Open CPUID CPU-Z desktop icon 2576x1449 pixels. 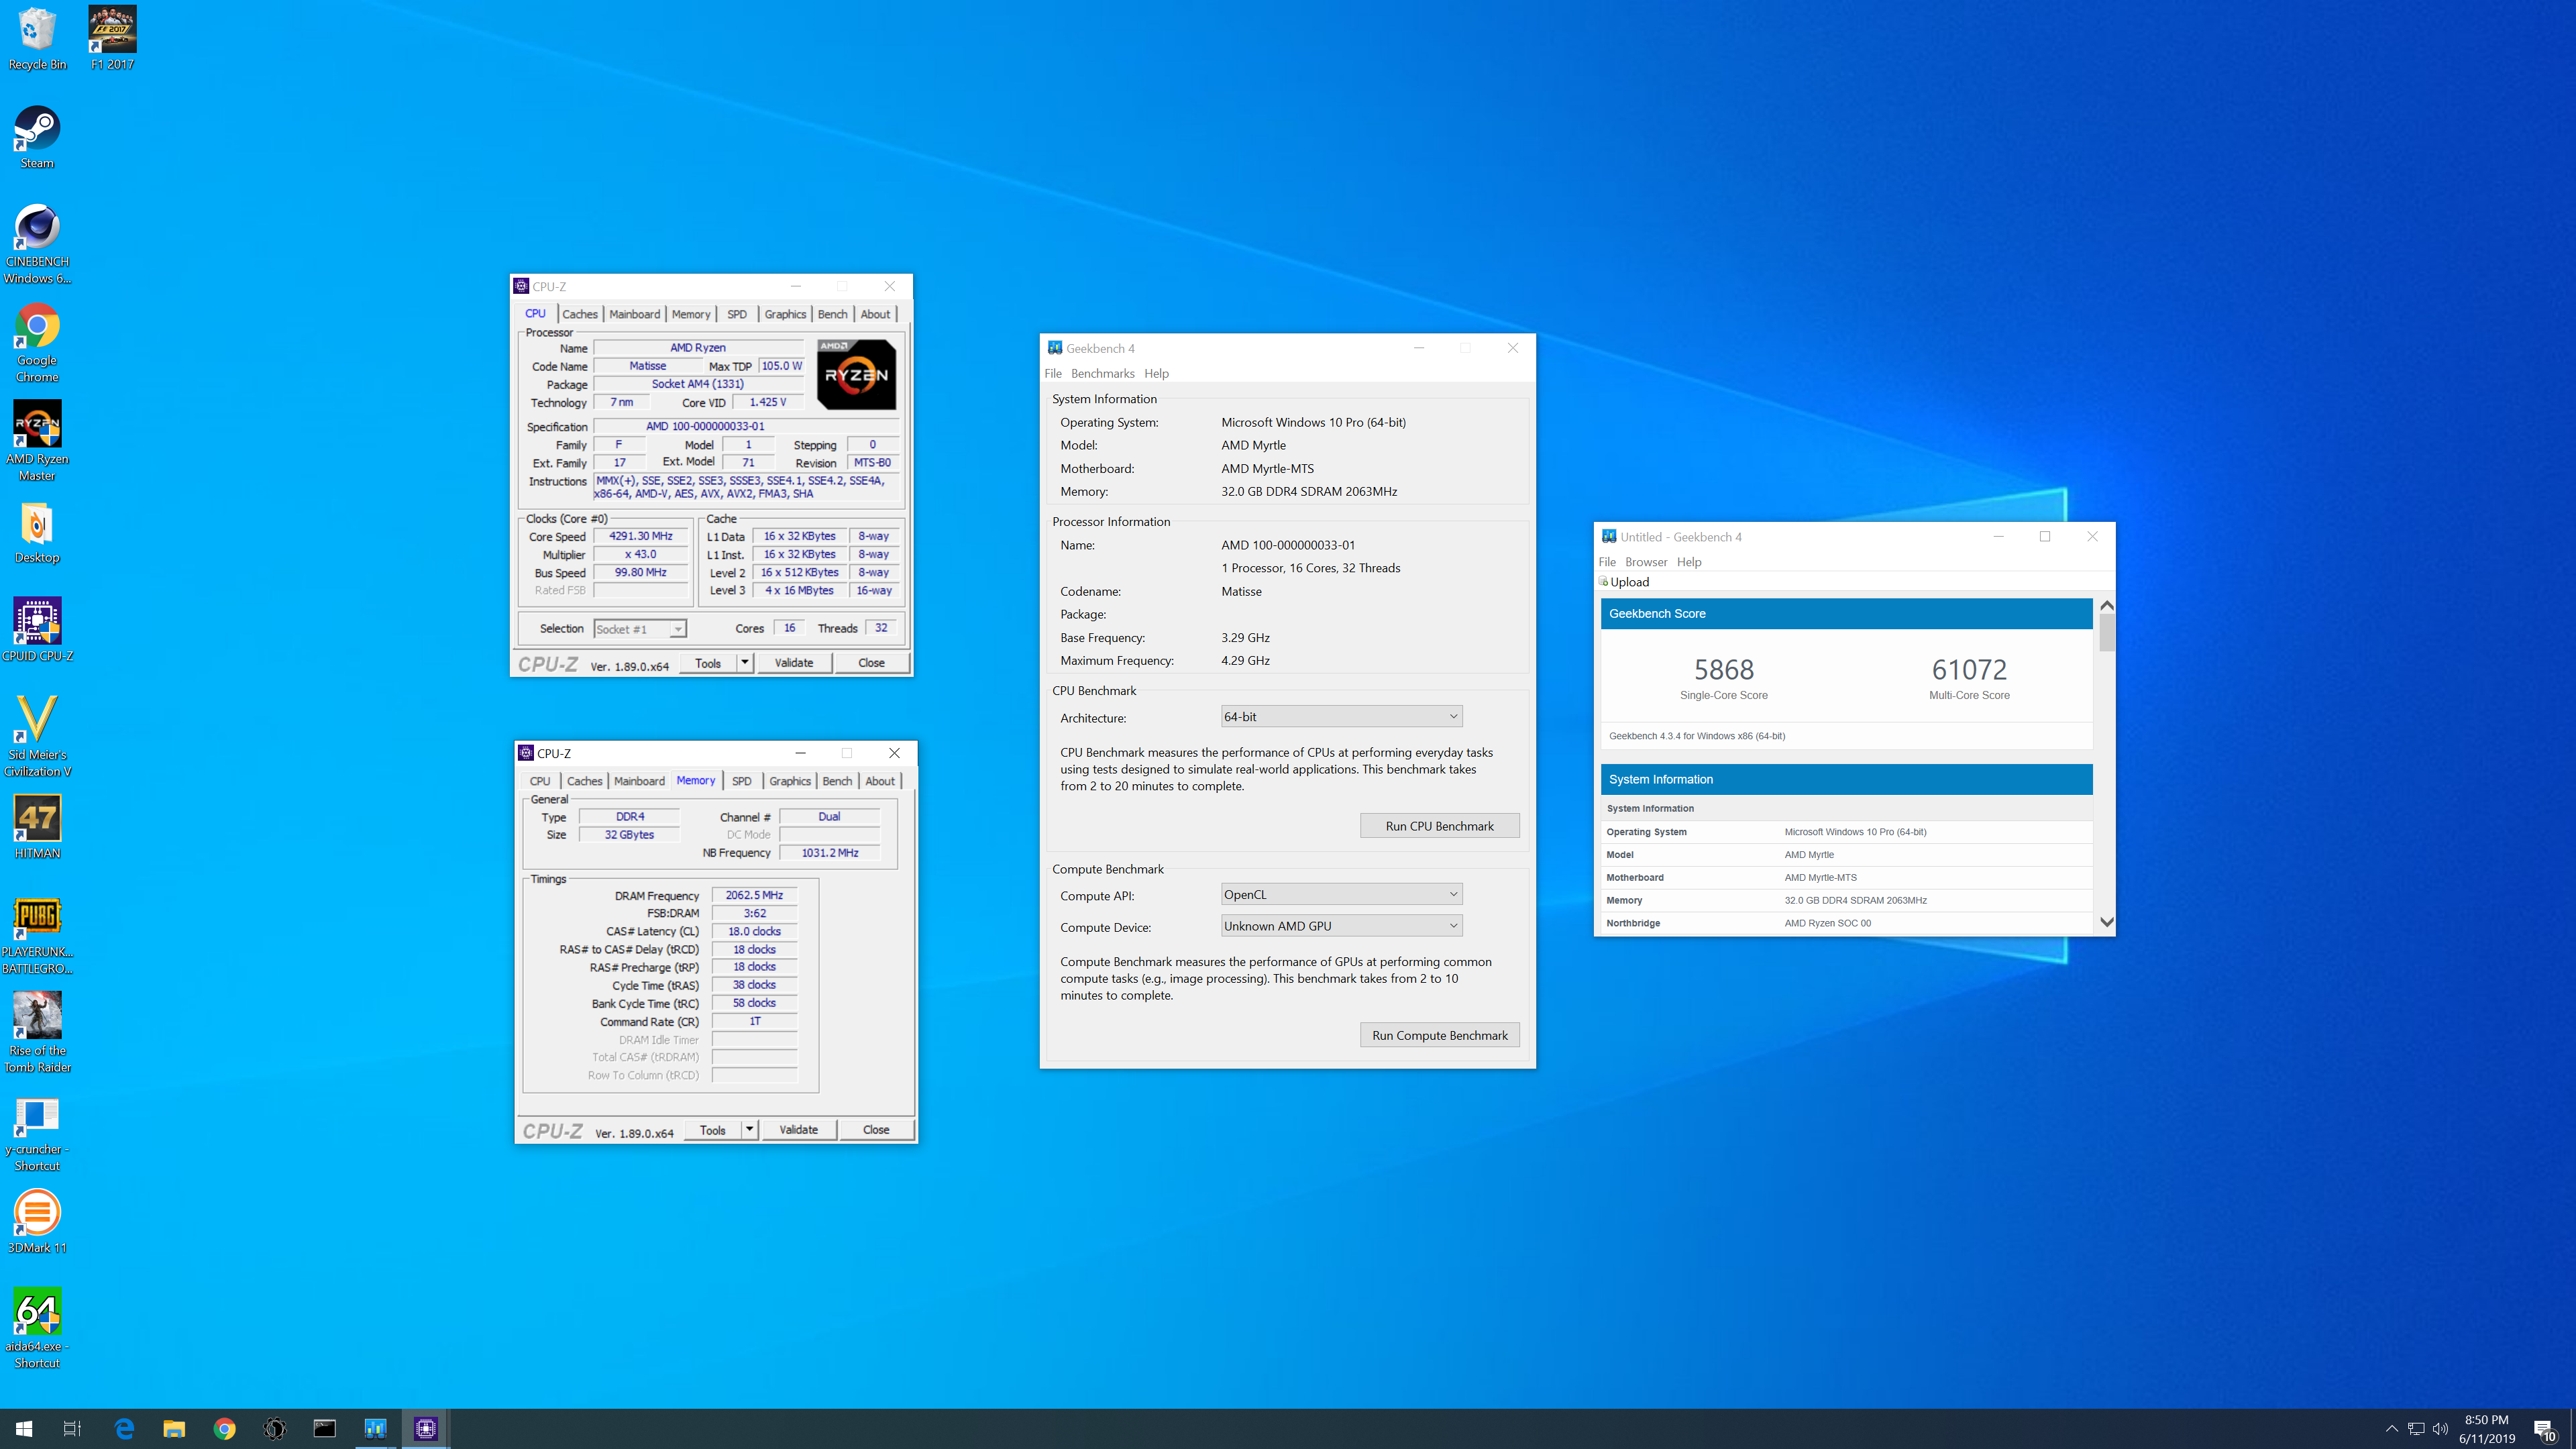click(37, 622)
